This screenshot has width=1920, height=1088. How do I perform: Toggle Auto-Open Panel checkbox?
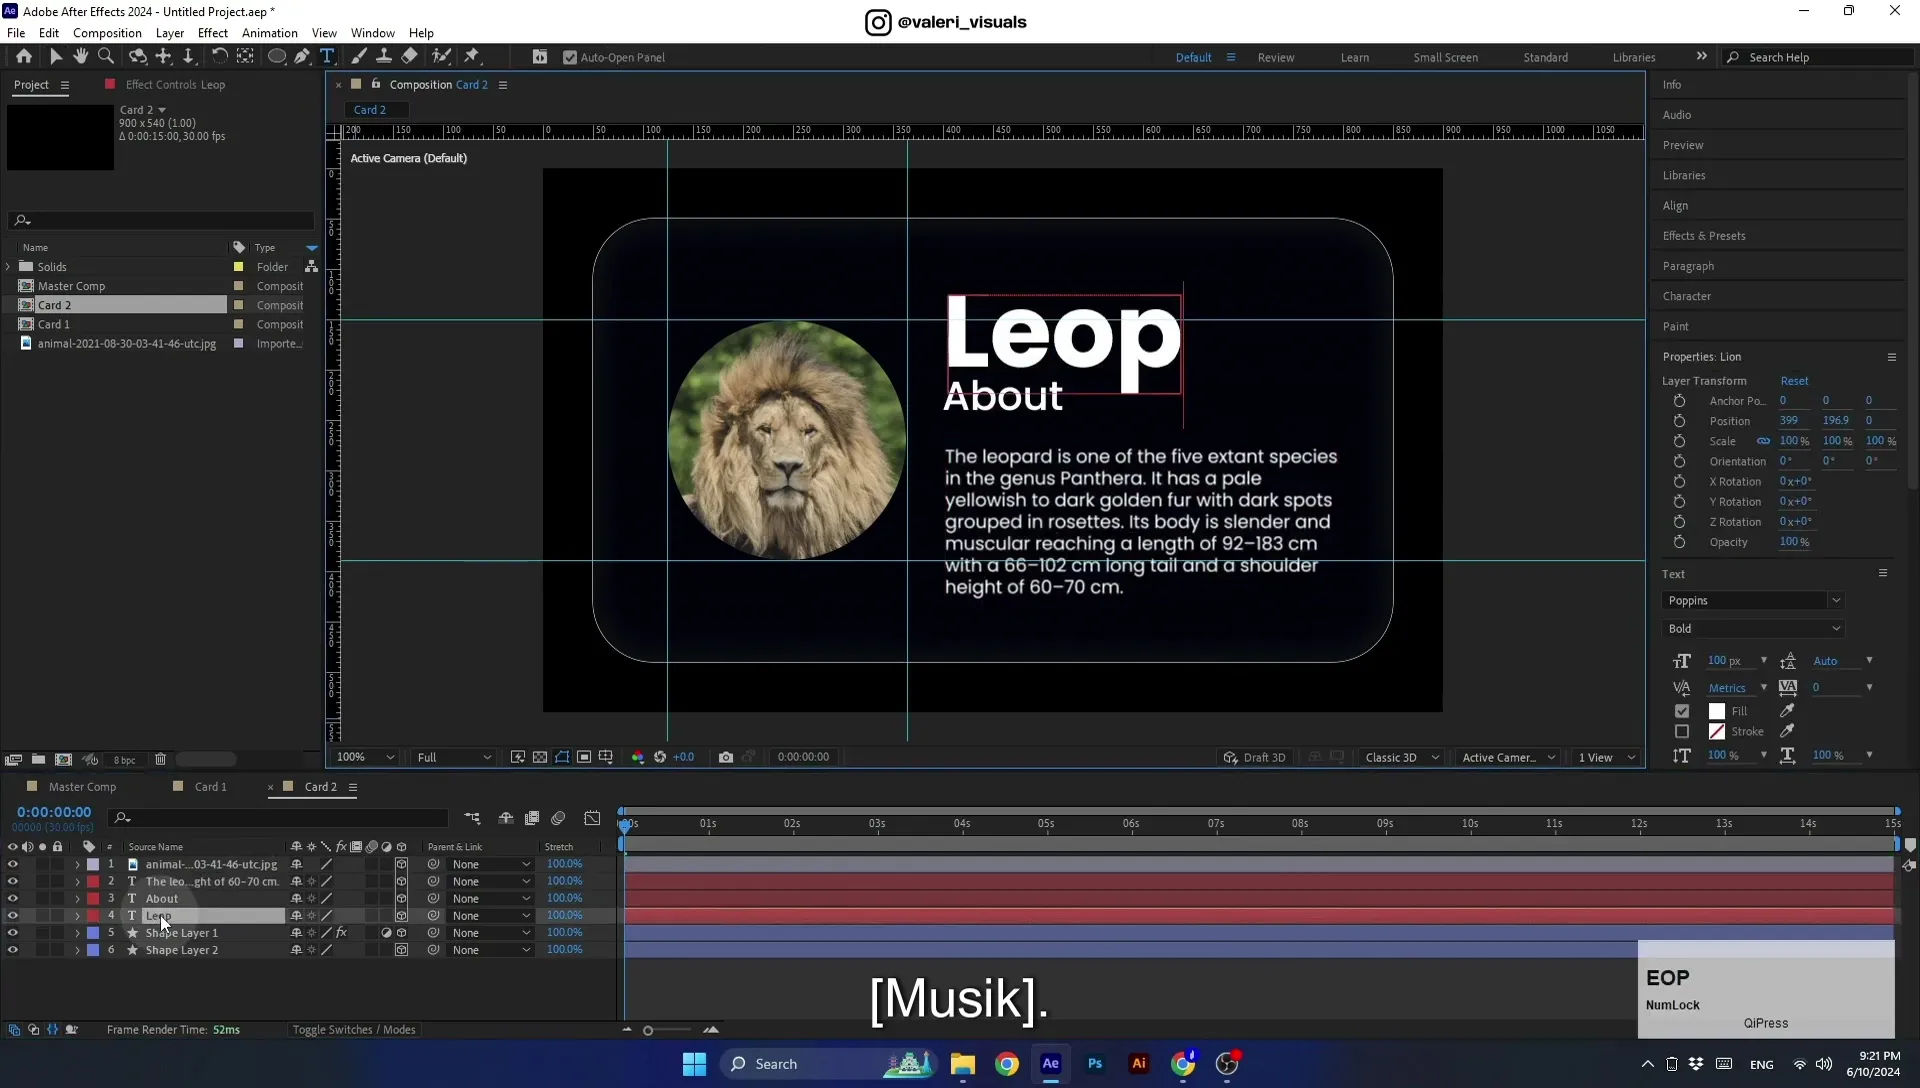570,58
